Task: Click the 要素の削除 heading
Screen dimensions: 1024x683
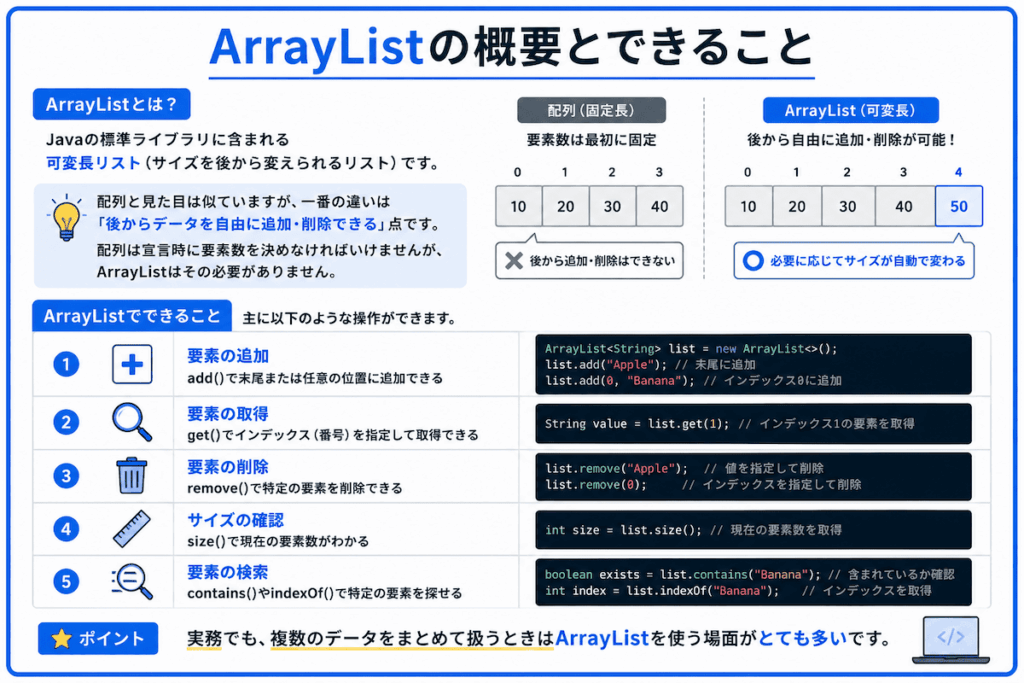Action: point(228,467)
